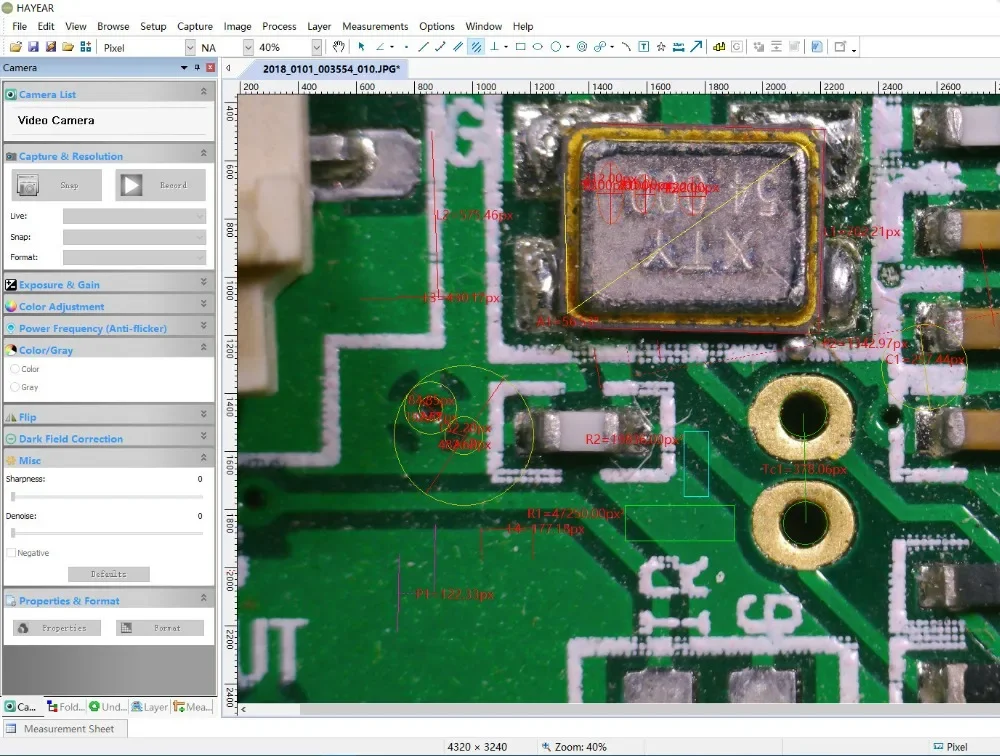Image resolution: width=1000 pixels, height=756 pixels.
Task: Select the rectangle measurement tool
Action: (521, 47)
